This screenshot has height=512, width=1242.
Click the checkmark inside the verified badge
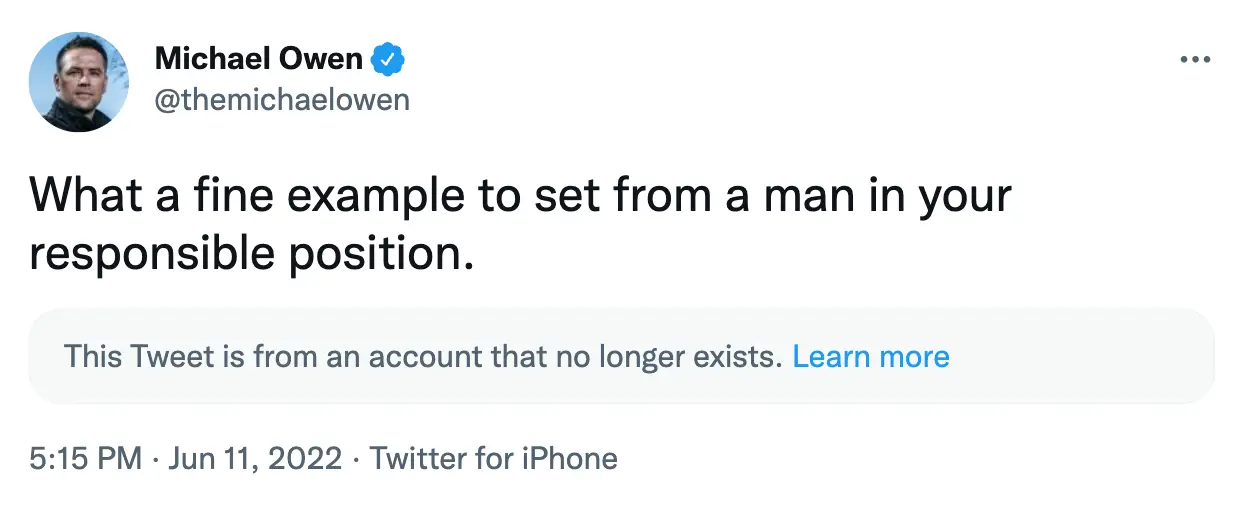388,60
